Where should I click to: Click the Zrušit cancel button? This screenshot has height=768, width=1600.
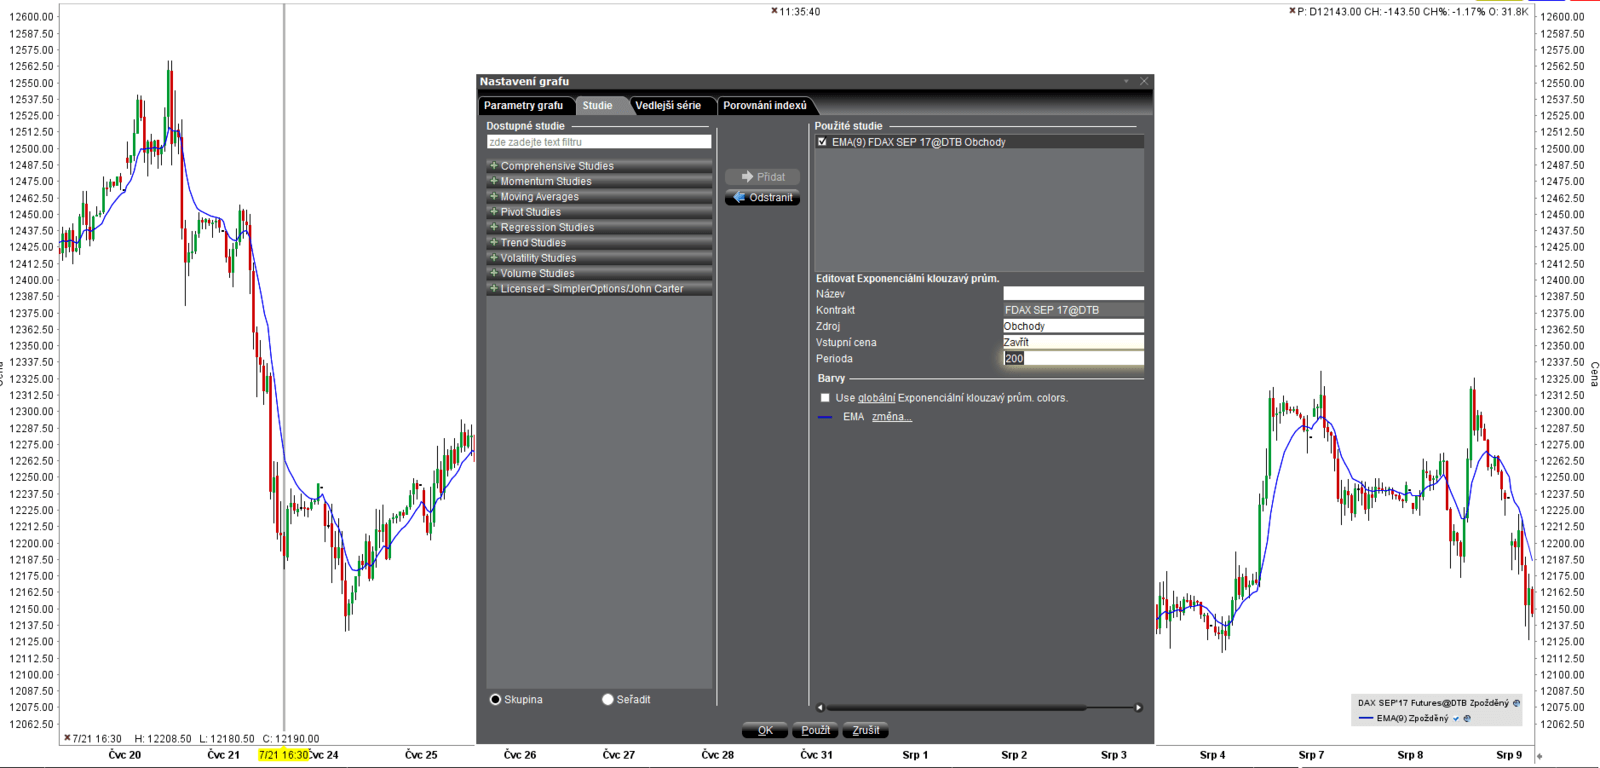tap(866, 730)
